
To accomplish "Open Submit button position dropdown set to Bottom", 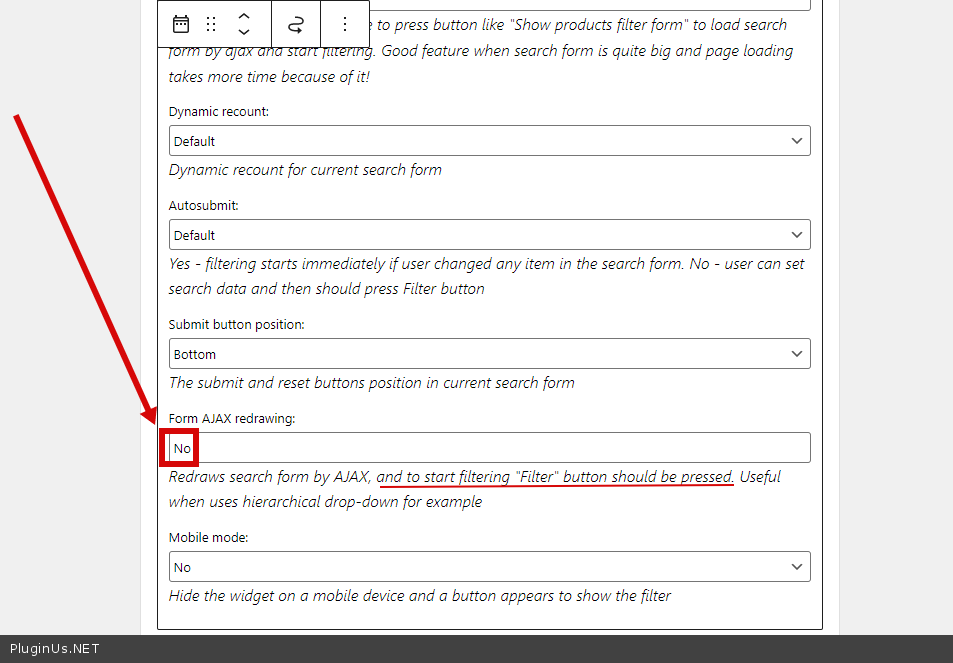I will [489, 354].
